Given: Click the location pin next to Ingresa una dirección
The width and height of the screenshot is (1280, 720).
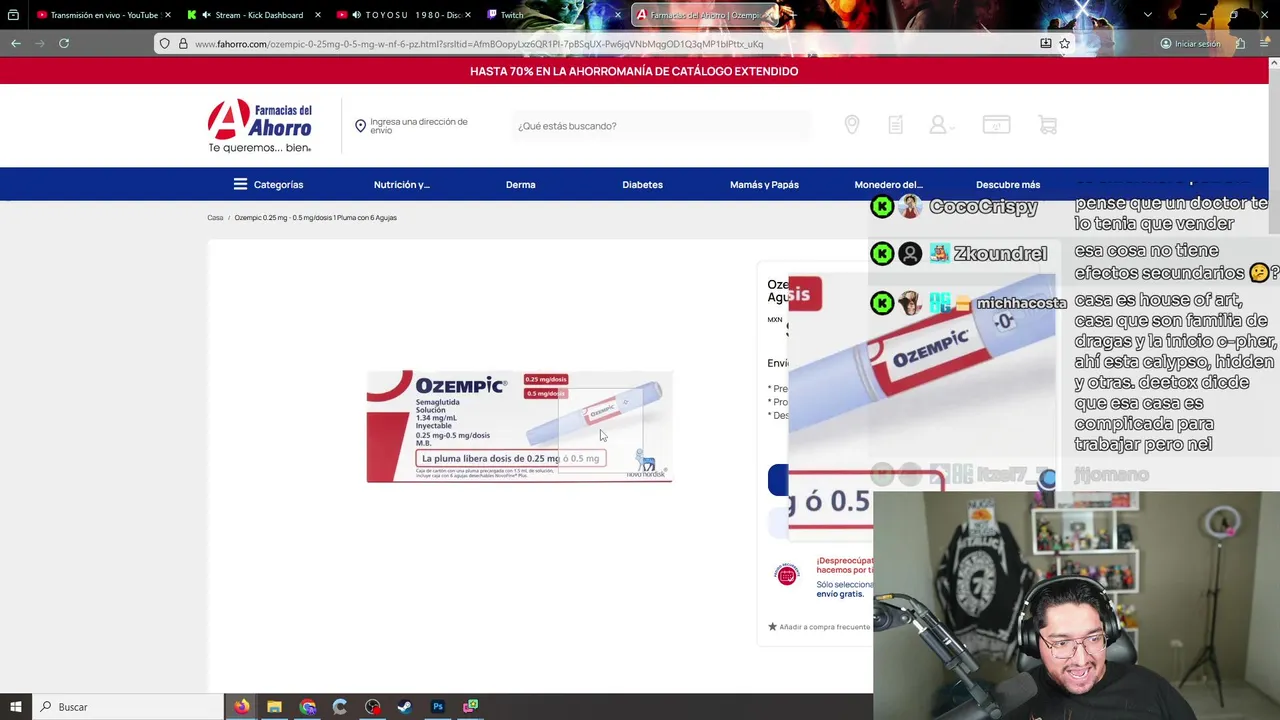Looking at the screenshot, I should [x=360, y=126].
